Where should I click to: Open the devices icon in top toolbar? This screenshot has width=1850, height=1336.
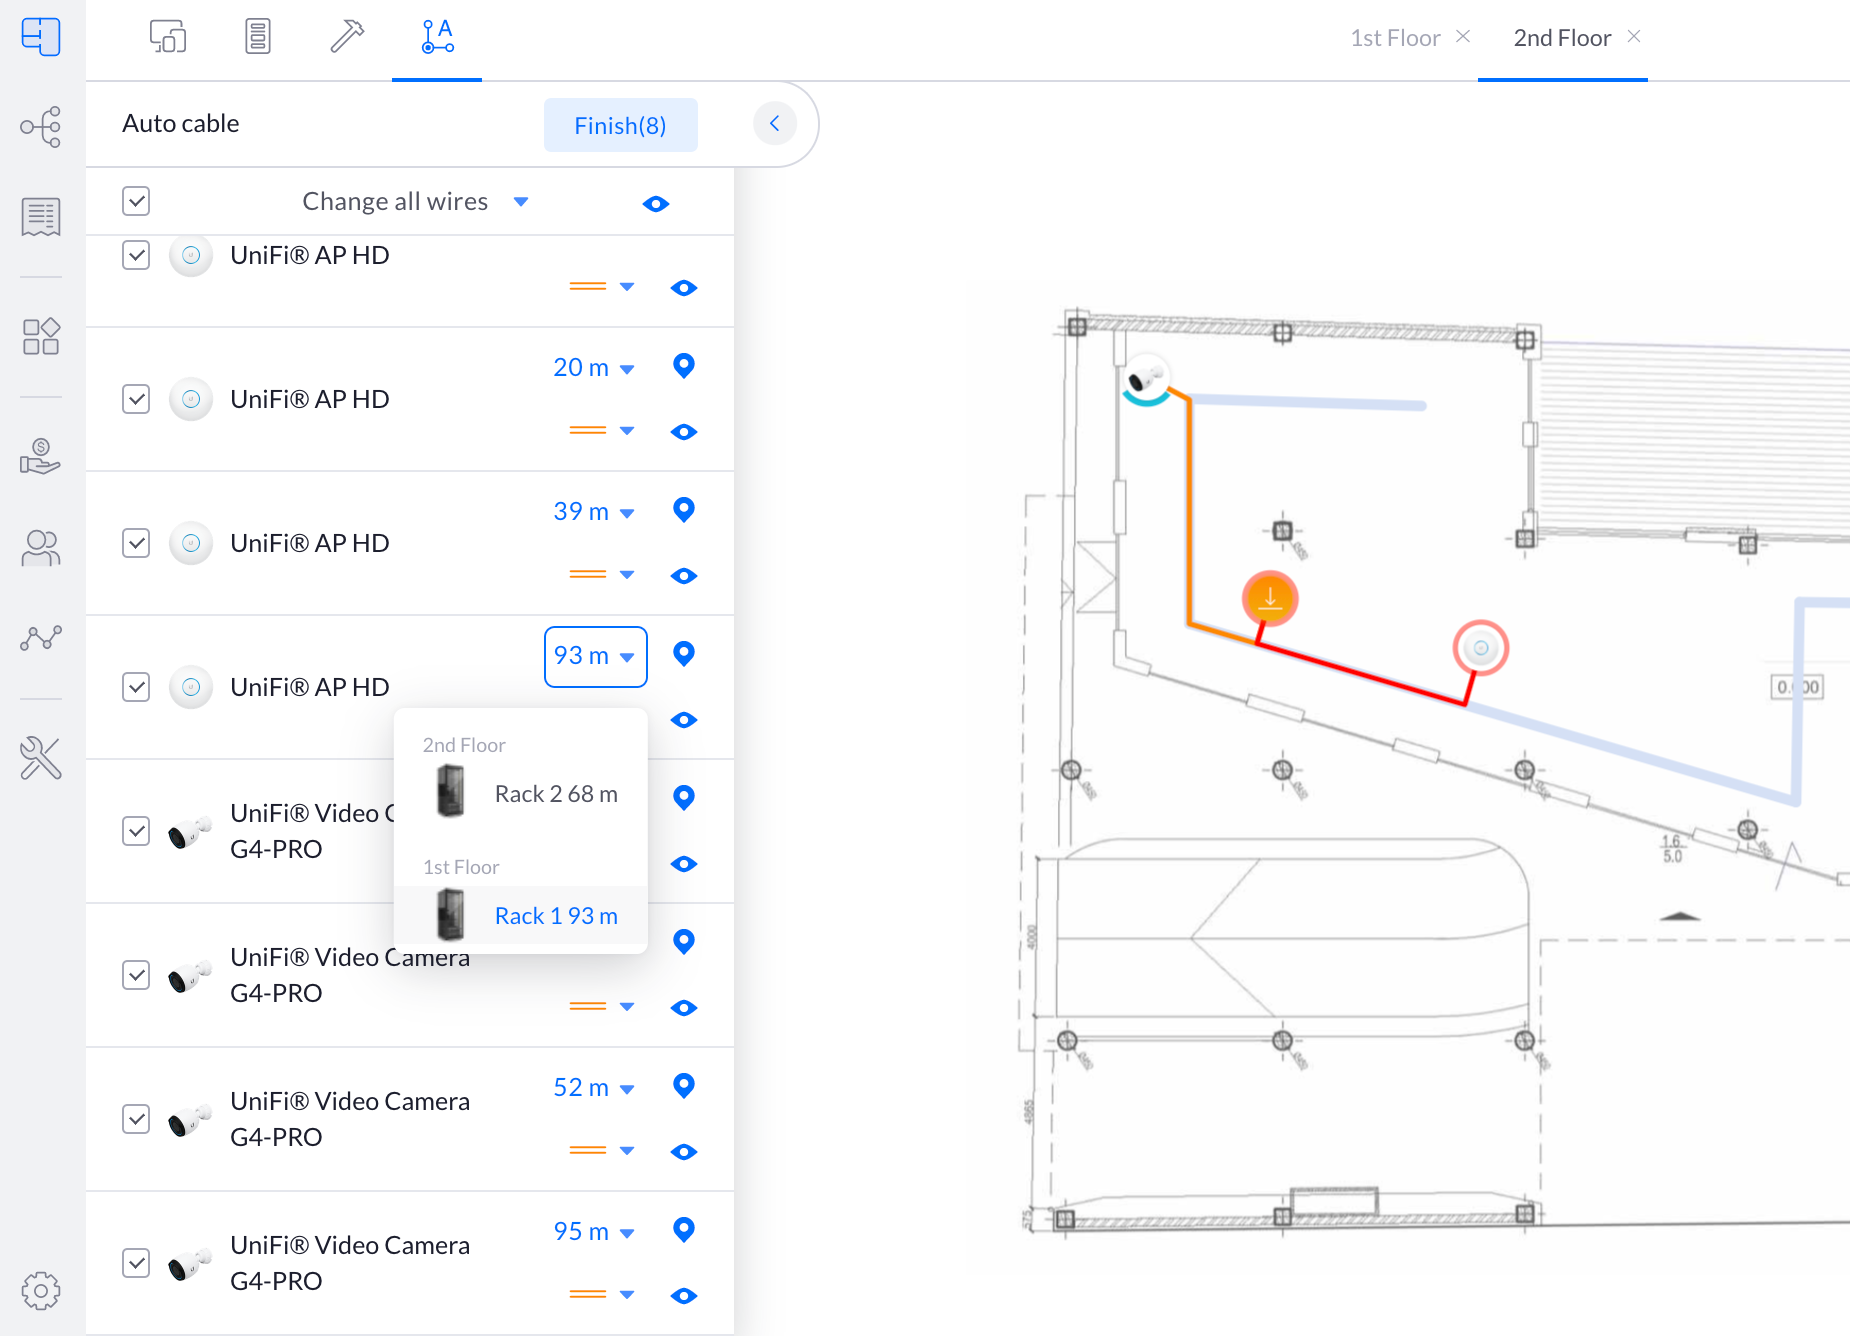coord(168,37)
